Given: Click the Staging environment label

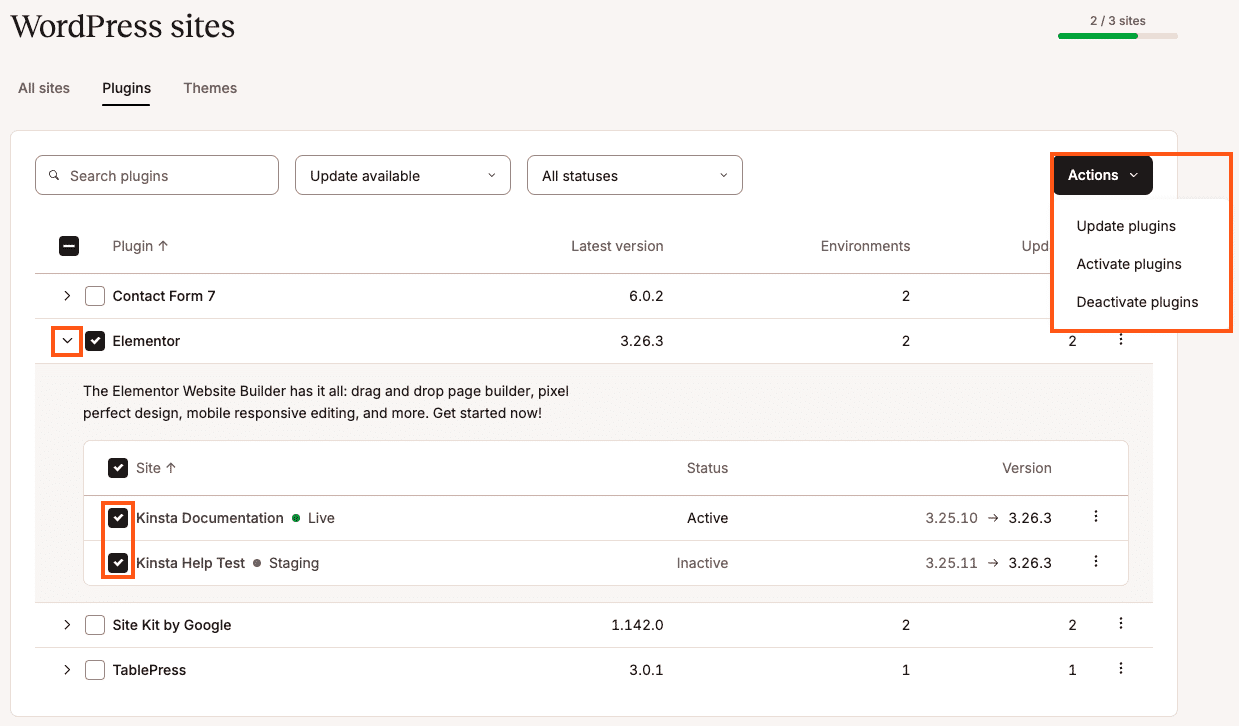Looking at the screenshot, I should click(294, 563).
